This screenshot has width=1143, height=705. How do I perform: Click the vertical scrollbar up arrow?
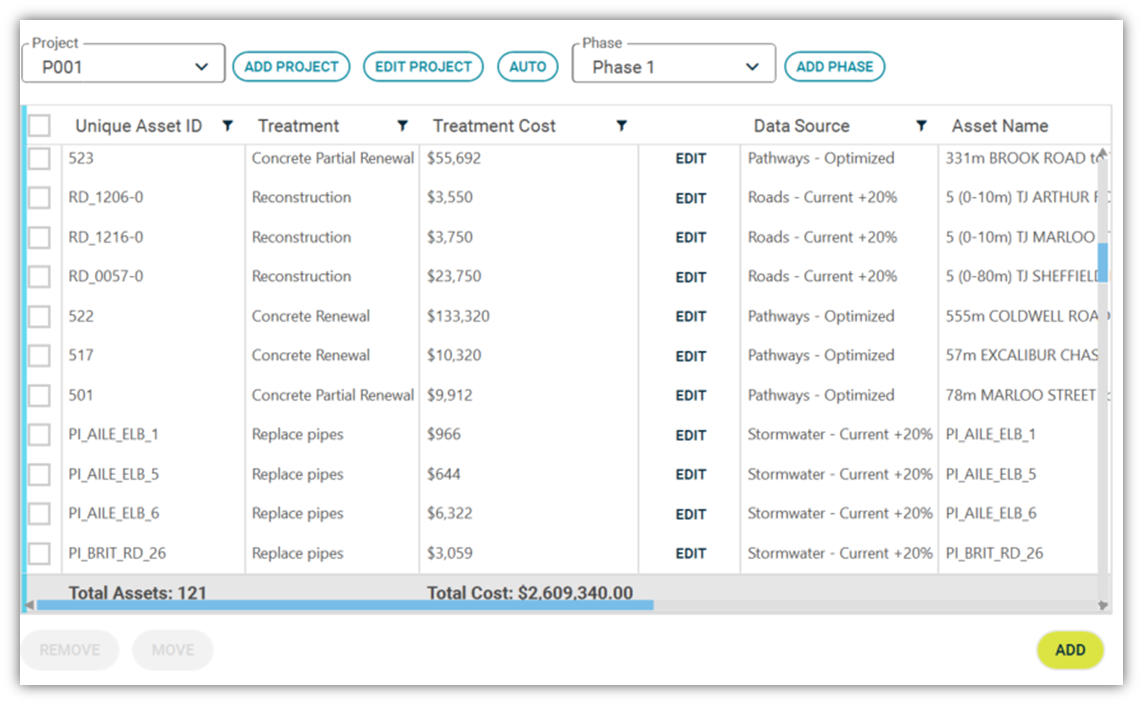(1103, 152)
